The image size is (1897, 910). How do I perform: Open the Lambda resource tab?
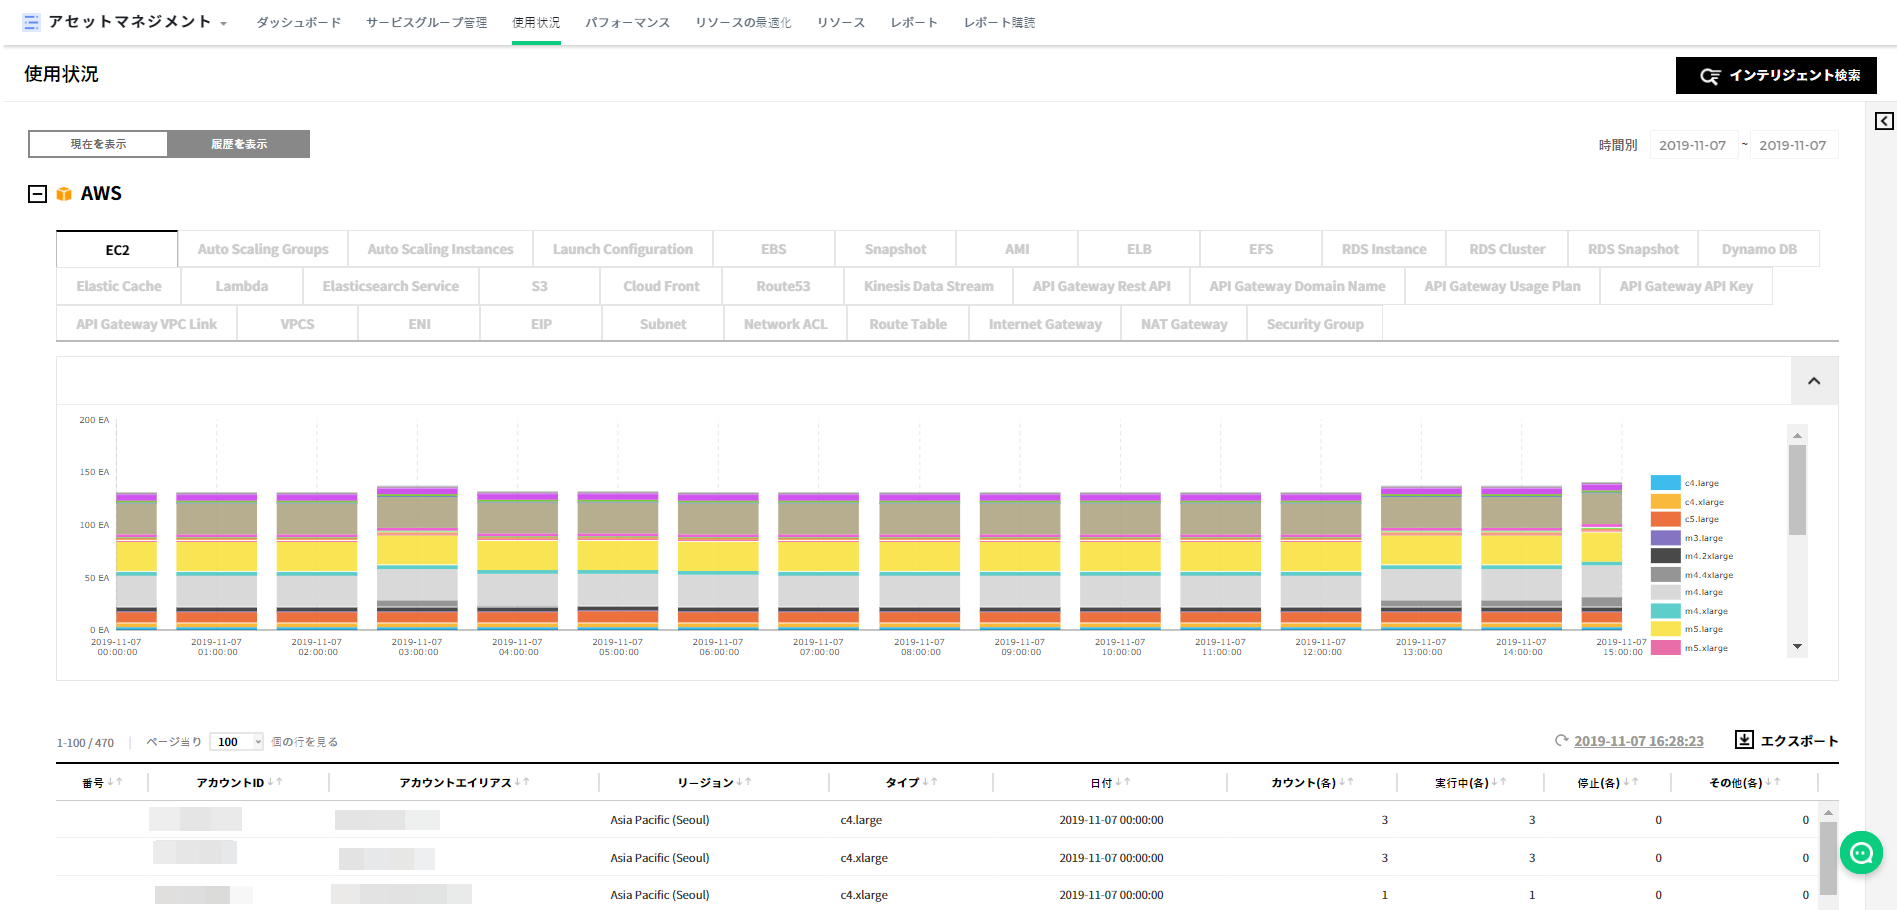click(241, 286)
